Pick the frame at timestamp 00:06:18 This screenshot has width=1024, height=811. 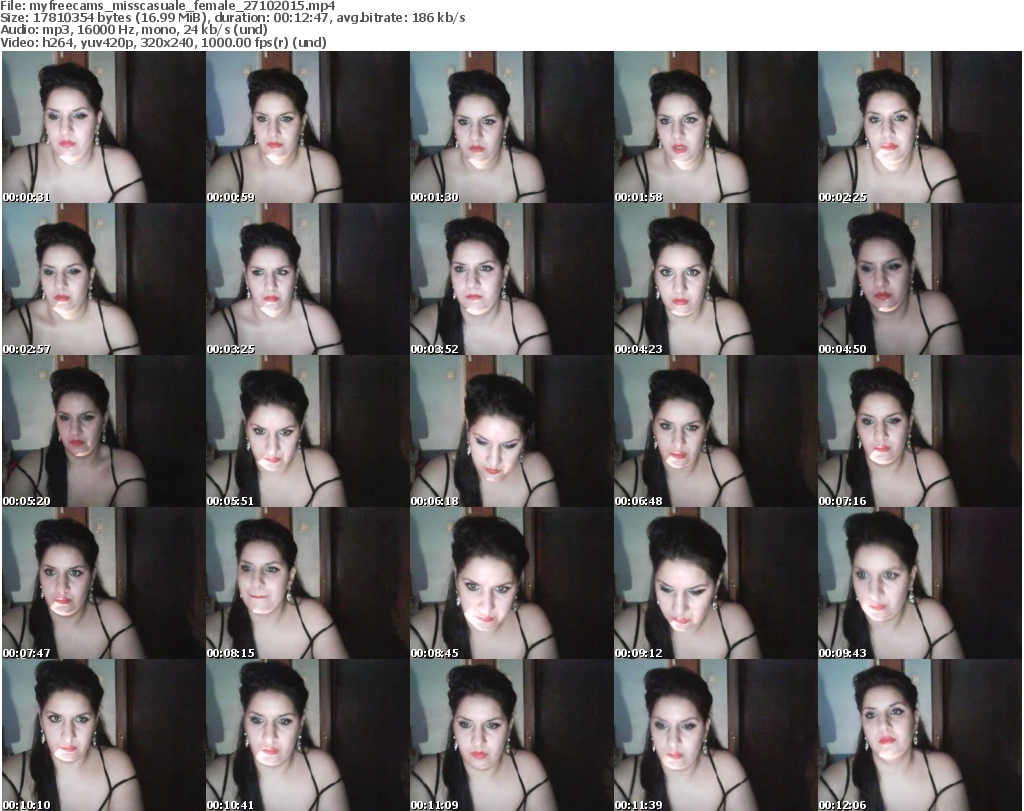tap(511, 431)
